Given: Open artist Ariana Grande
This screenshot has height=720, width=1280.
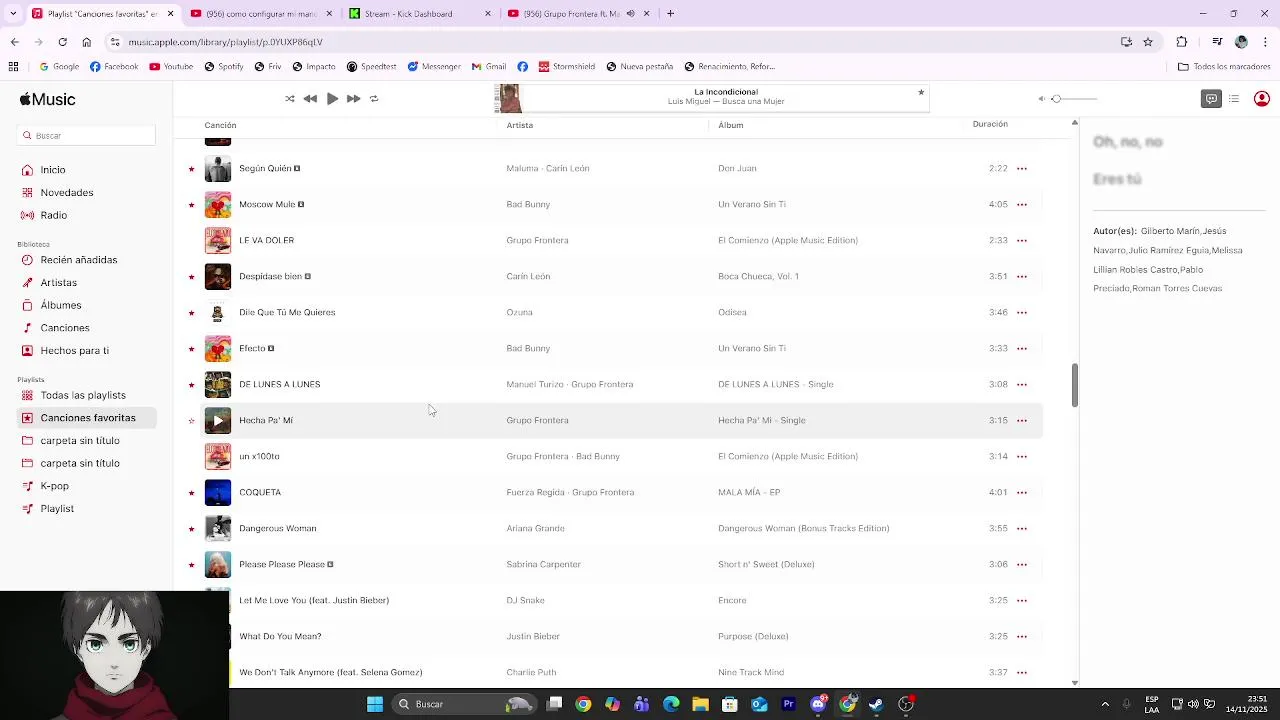Looking at the screenshot, I should (x=535, y=528).
